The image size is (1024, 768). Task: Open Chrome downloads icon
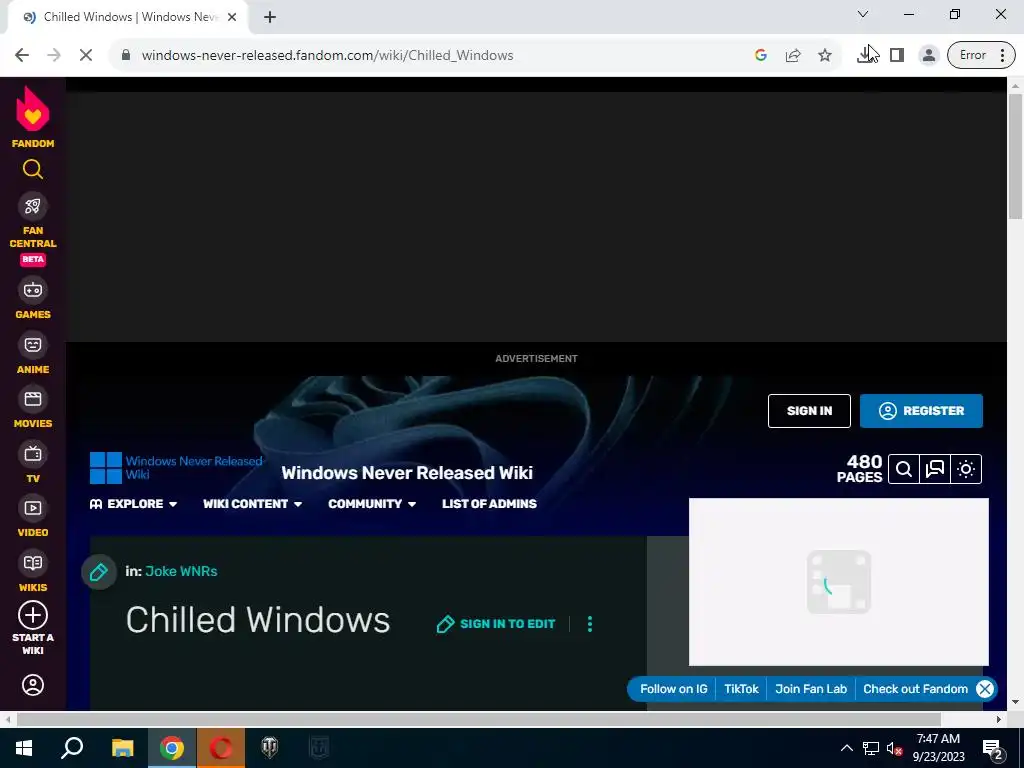click(x=866, y=56)
